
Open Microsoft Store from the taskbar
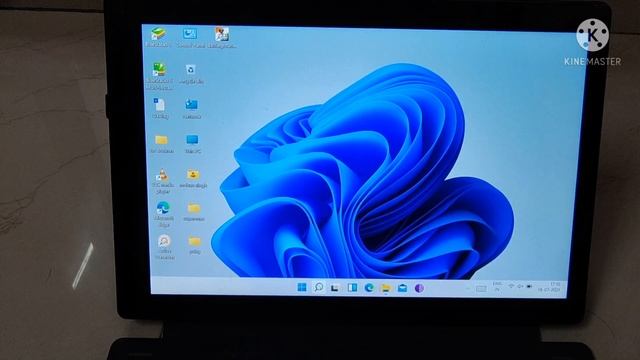click(402, 288)
